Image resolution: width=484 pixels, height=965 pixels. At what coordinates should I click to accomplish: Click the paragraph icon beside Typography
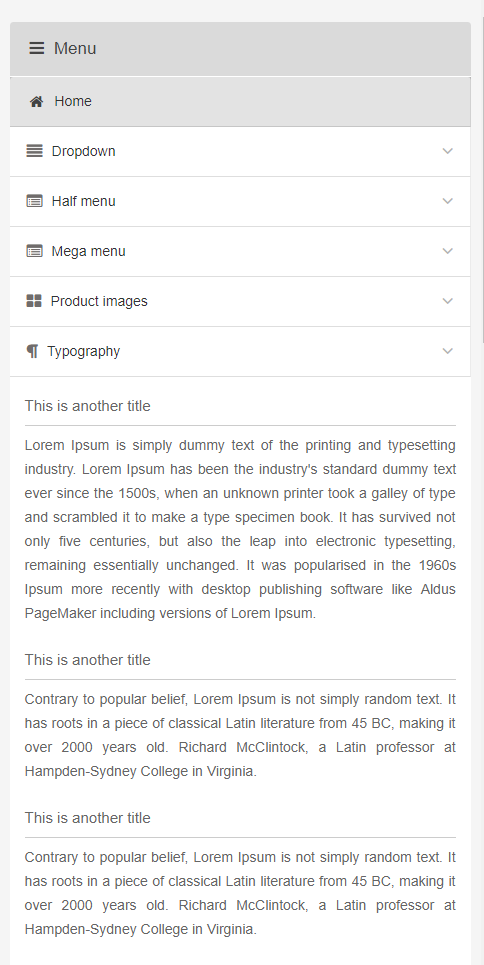(x=32, y=351)
